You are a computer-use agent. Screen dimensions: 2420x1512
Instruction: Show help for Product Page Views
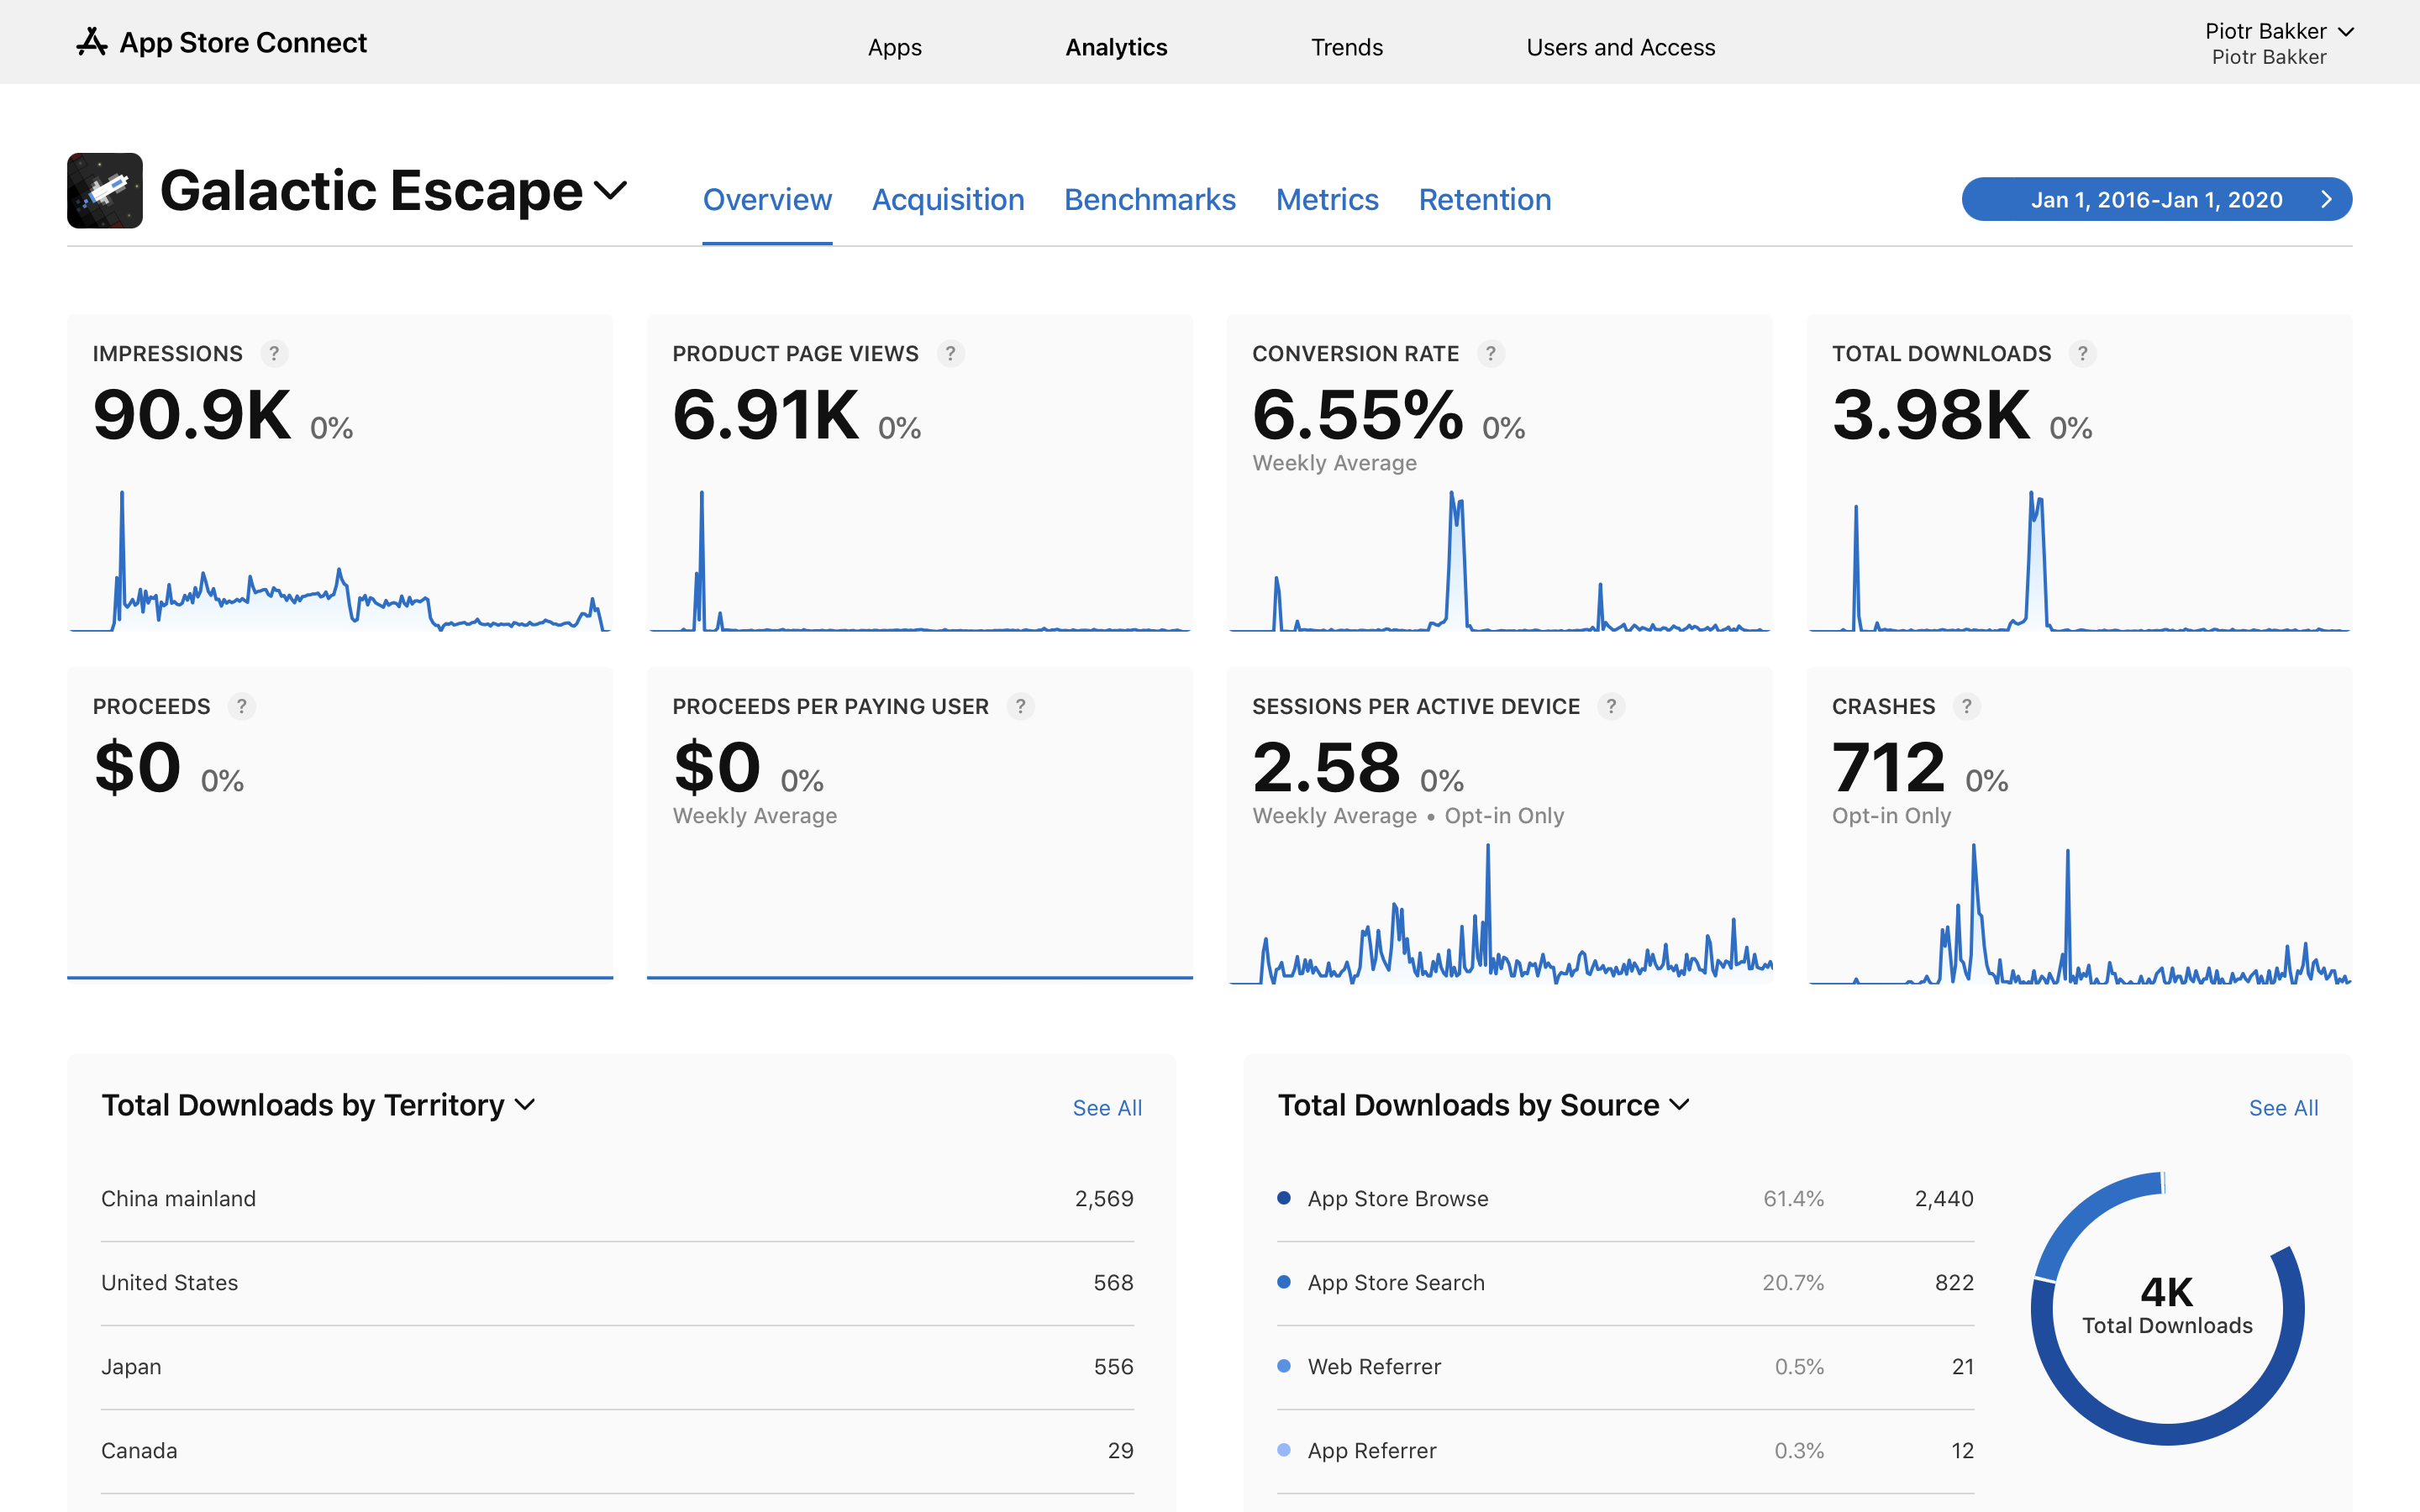[950, 353]
